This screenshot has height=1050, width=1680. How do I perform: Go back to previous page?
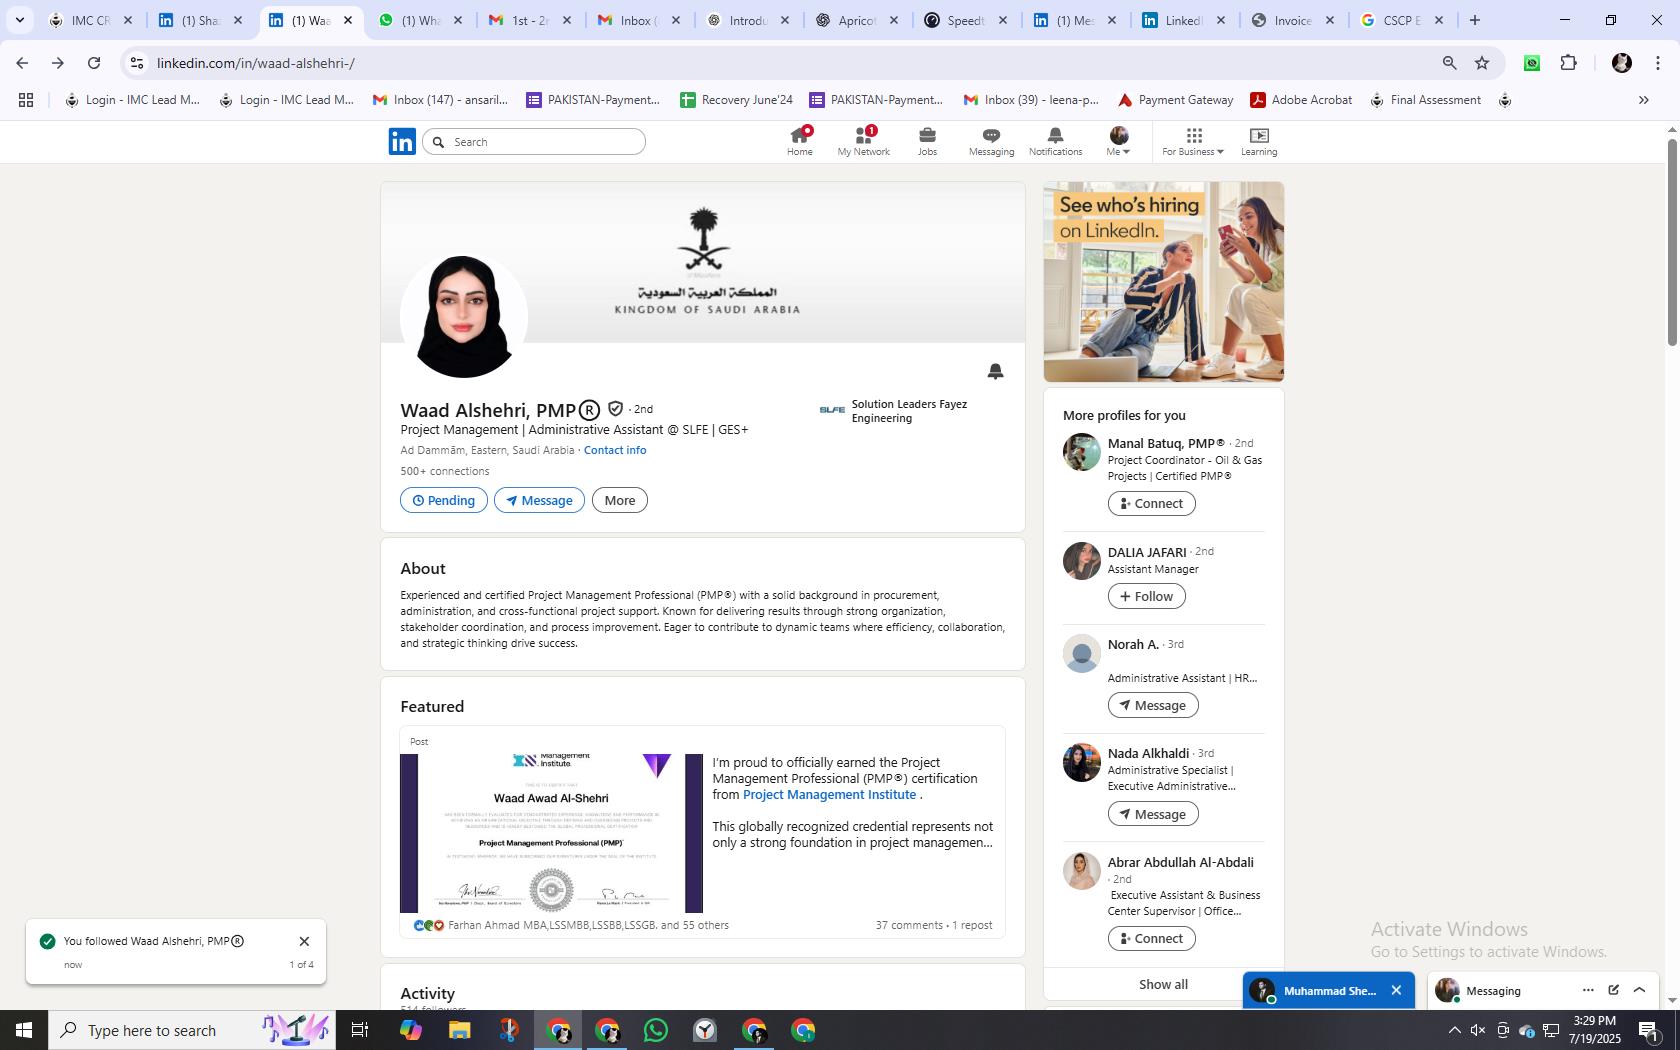pos(22,63)
